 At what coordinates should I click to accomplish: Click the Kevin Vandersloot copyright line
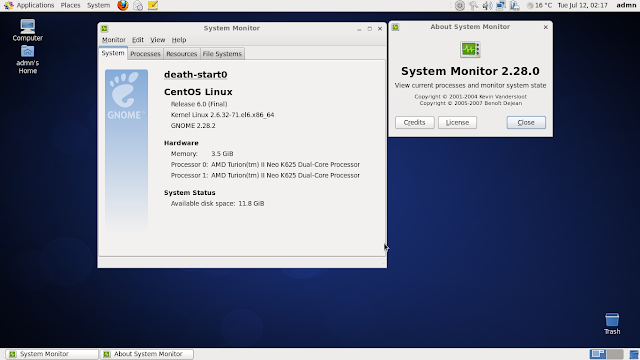(470, 97)
